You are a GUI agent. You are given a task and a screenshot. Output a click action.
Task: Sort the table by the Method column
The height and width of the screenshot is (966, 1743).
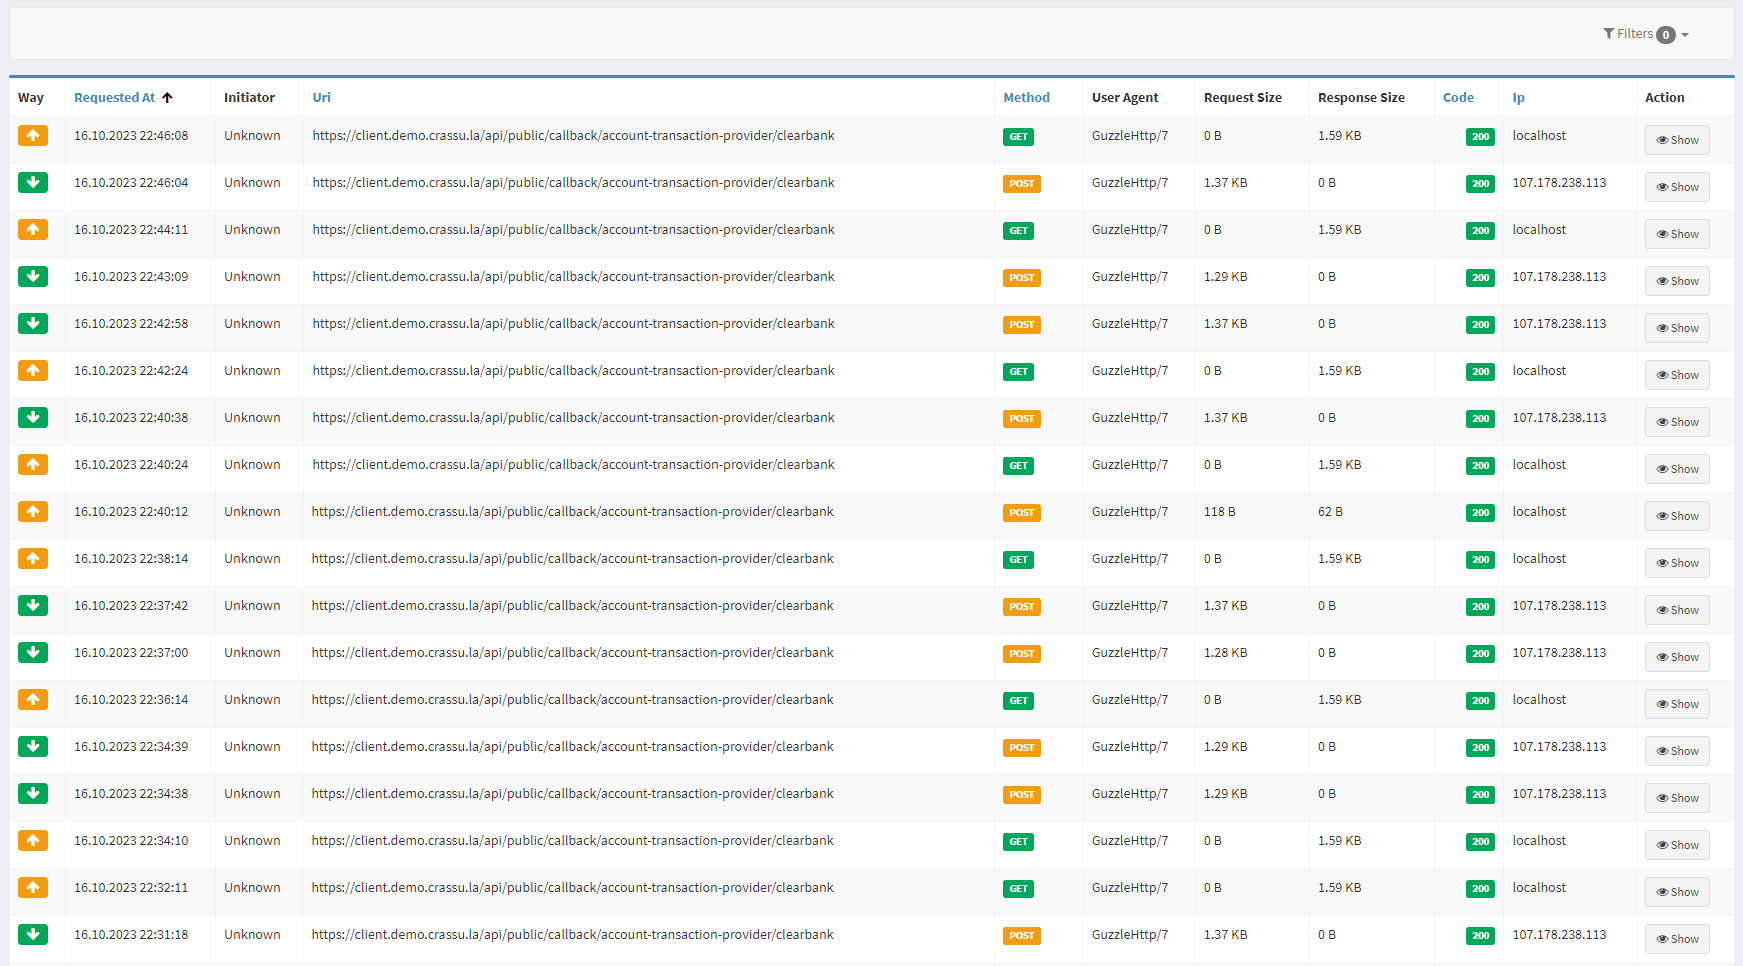1026,97
